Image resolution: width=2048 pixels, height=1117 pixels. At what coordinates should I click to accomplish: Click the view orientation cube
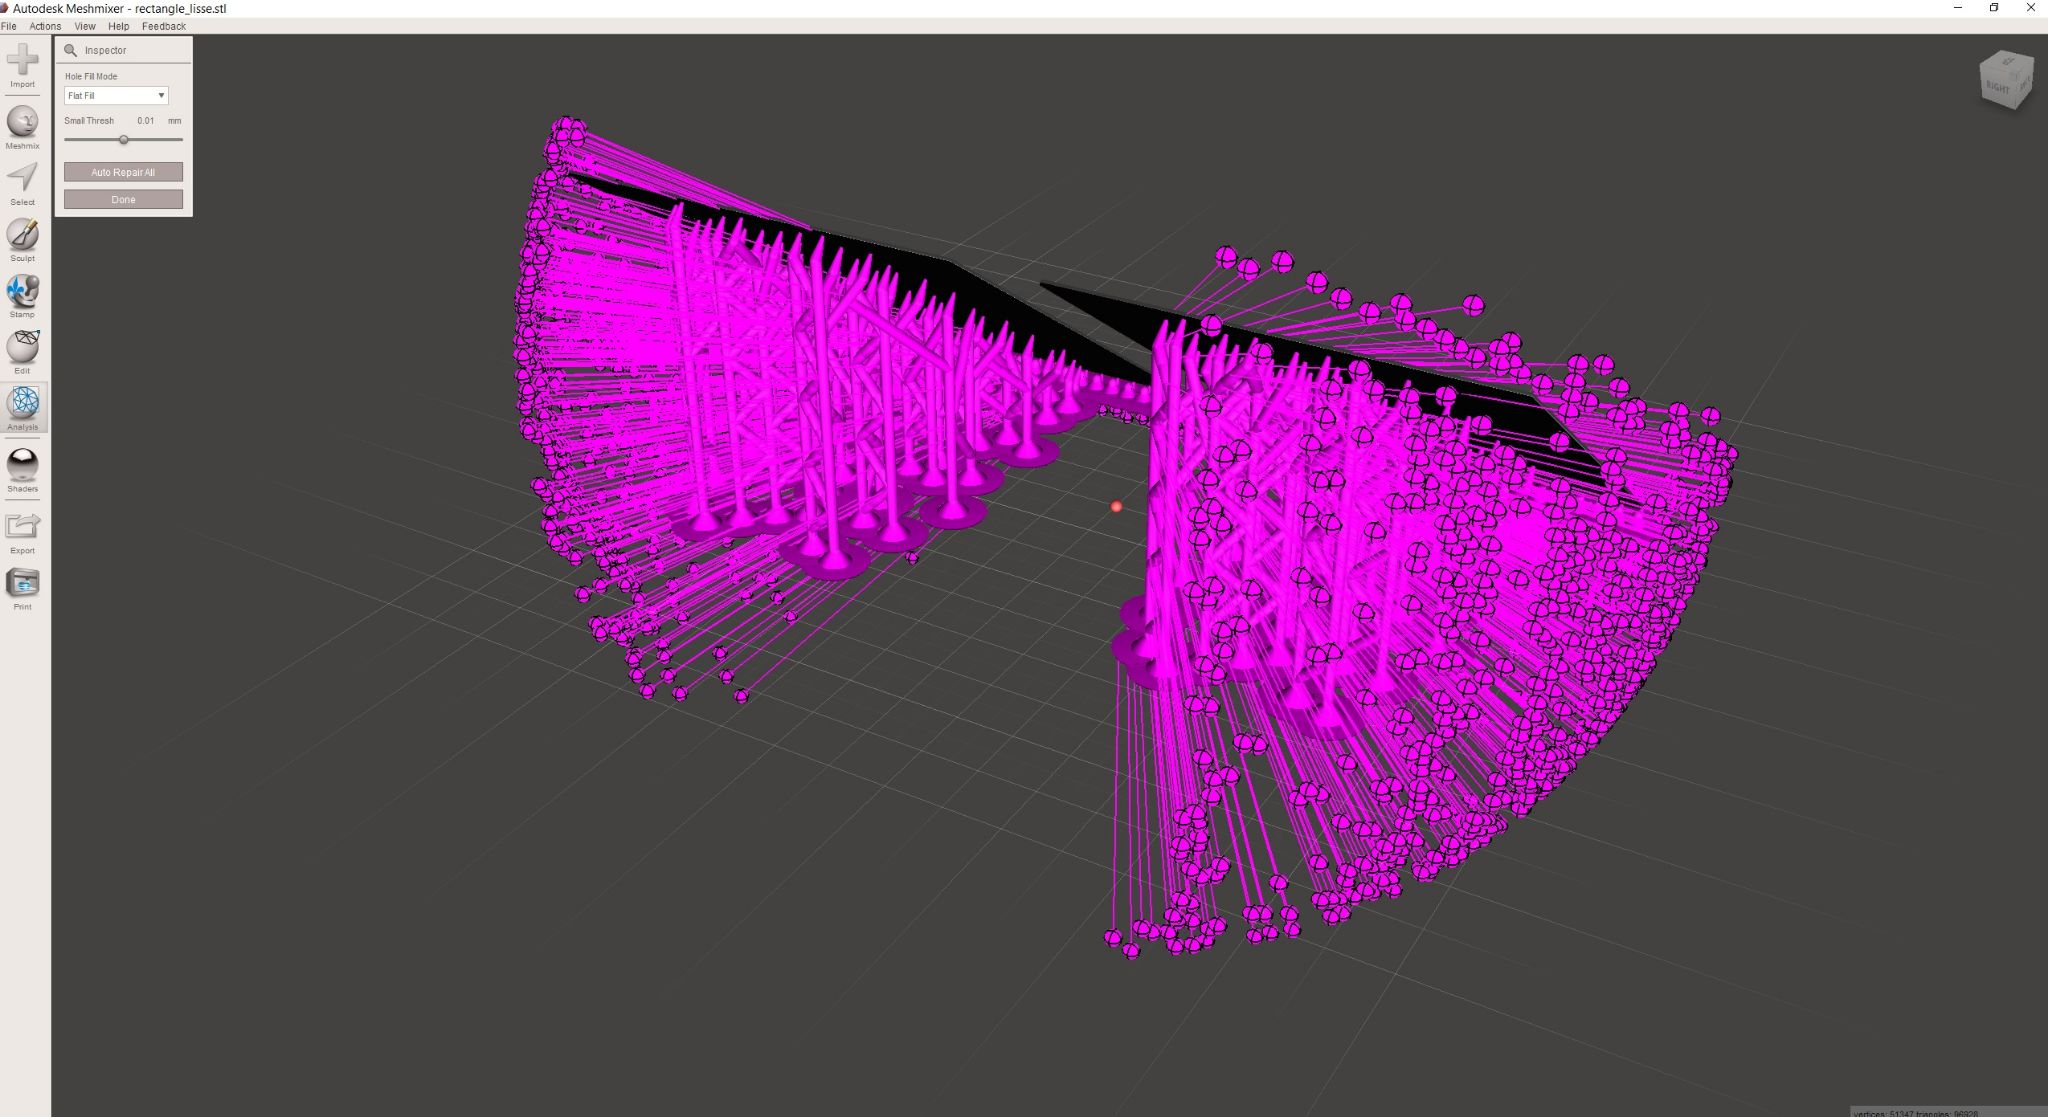[x=2005, y=79]
